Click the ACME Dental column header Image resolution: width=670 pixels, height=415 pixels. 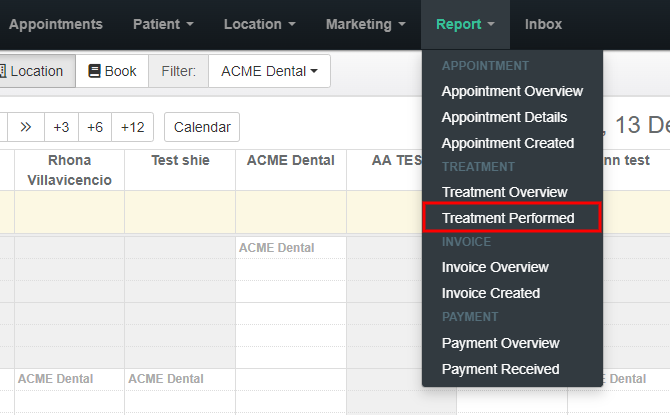point(291,170)
